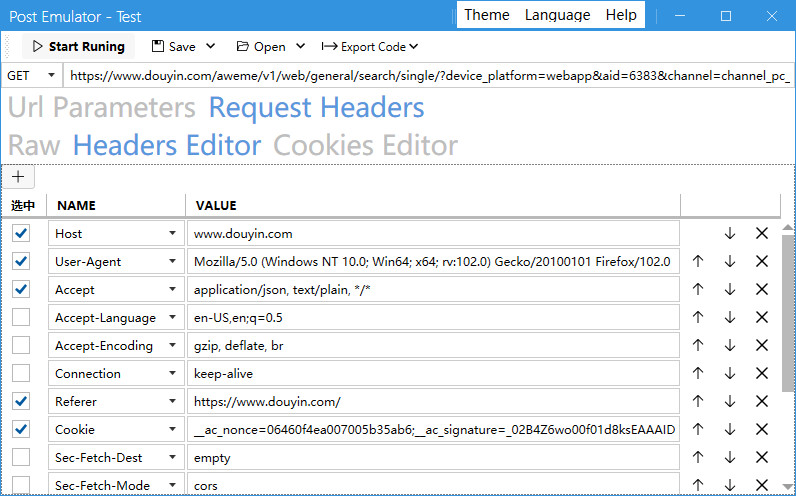
Task: Click the Export Code button
Action: tap(369, 46)
